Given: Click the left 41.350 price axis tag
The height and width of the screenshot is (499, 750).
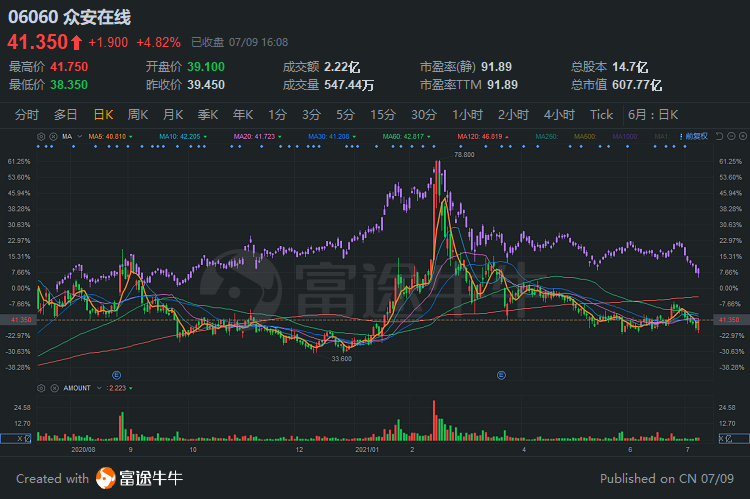Looking at the screenshot, I should 16,320.
